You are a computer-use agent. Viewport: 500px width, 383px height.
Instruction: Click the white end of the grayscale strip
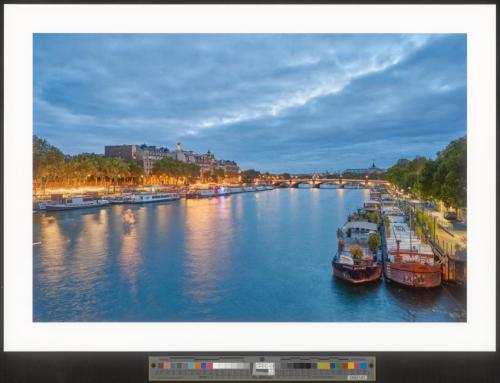(x=215, y=365)
